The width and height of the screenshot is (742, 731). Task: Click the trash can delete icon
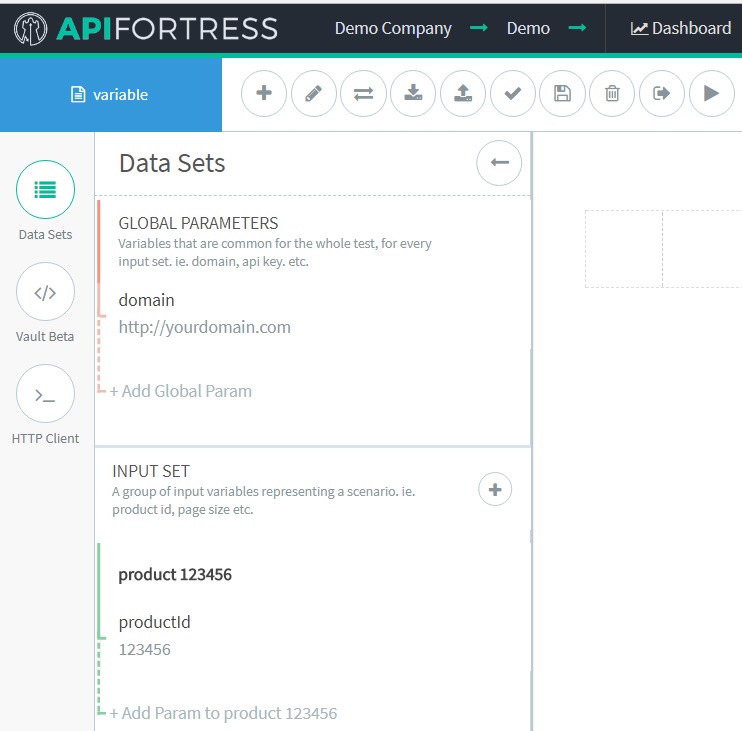pyautogui.click(x=612, y=94)
